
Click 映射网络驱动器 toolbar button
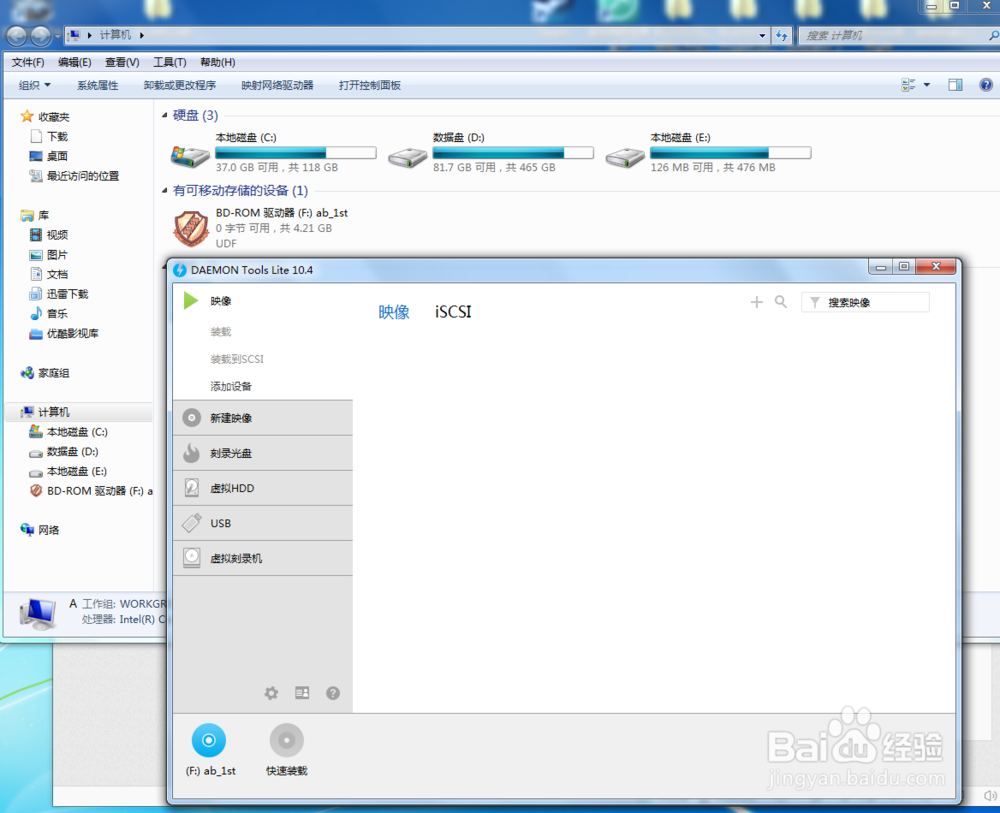point(277,85)
